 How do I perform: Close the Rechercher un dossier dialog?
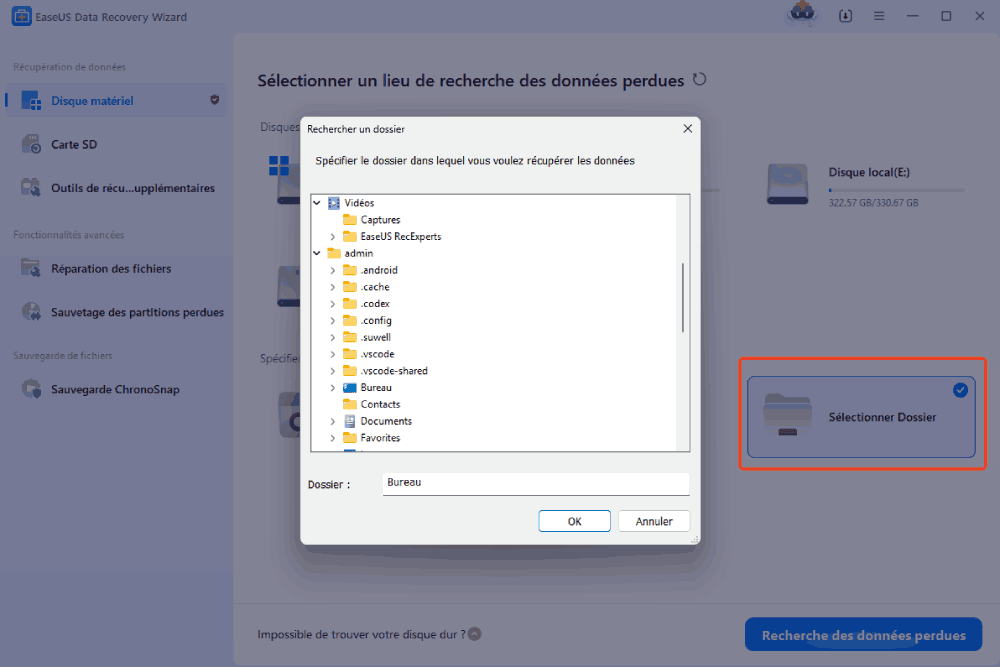(688, 129)
